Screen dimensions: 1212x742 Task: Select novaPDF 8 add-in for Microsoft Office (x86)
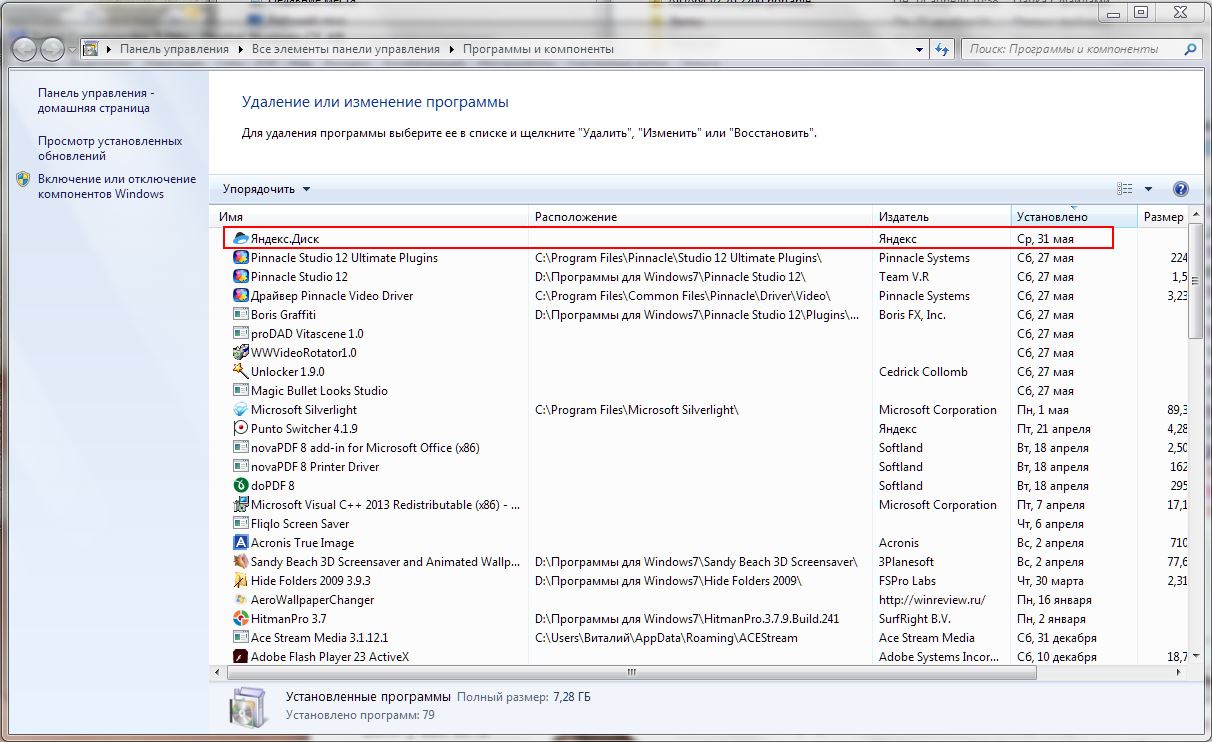pyautogui.click(x=365, y=448)
